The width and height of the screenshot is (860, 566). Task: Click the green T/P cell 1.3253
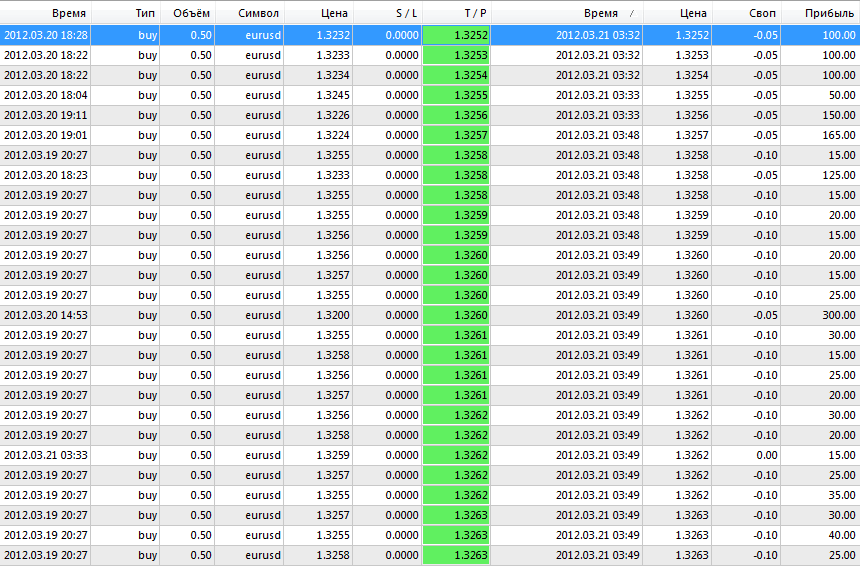click(456, 55)
